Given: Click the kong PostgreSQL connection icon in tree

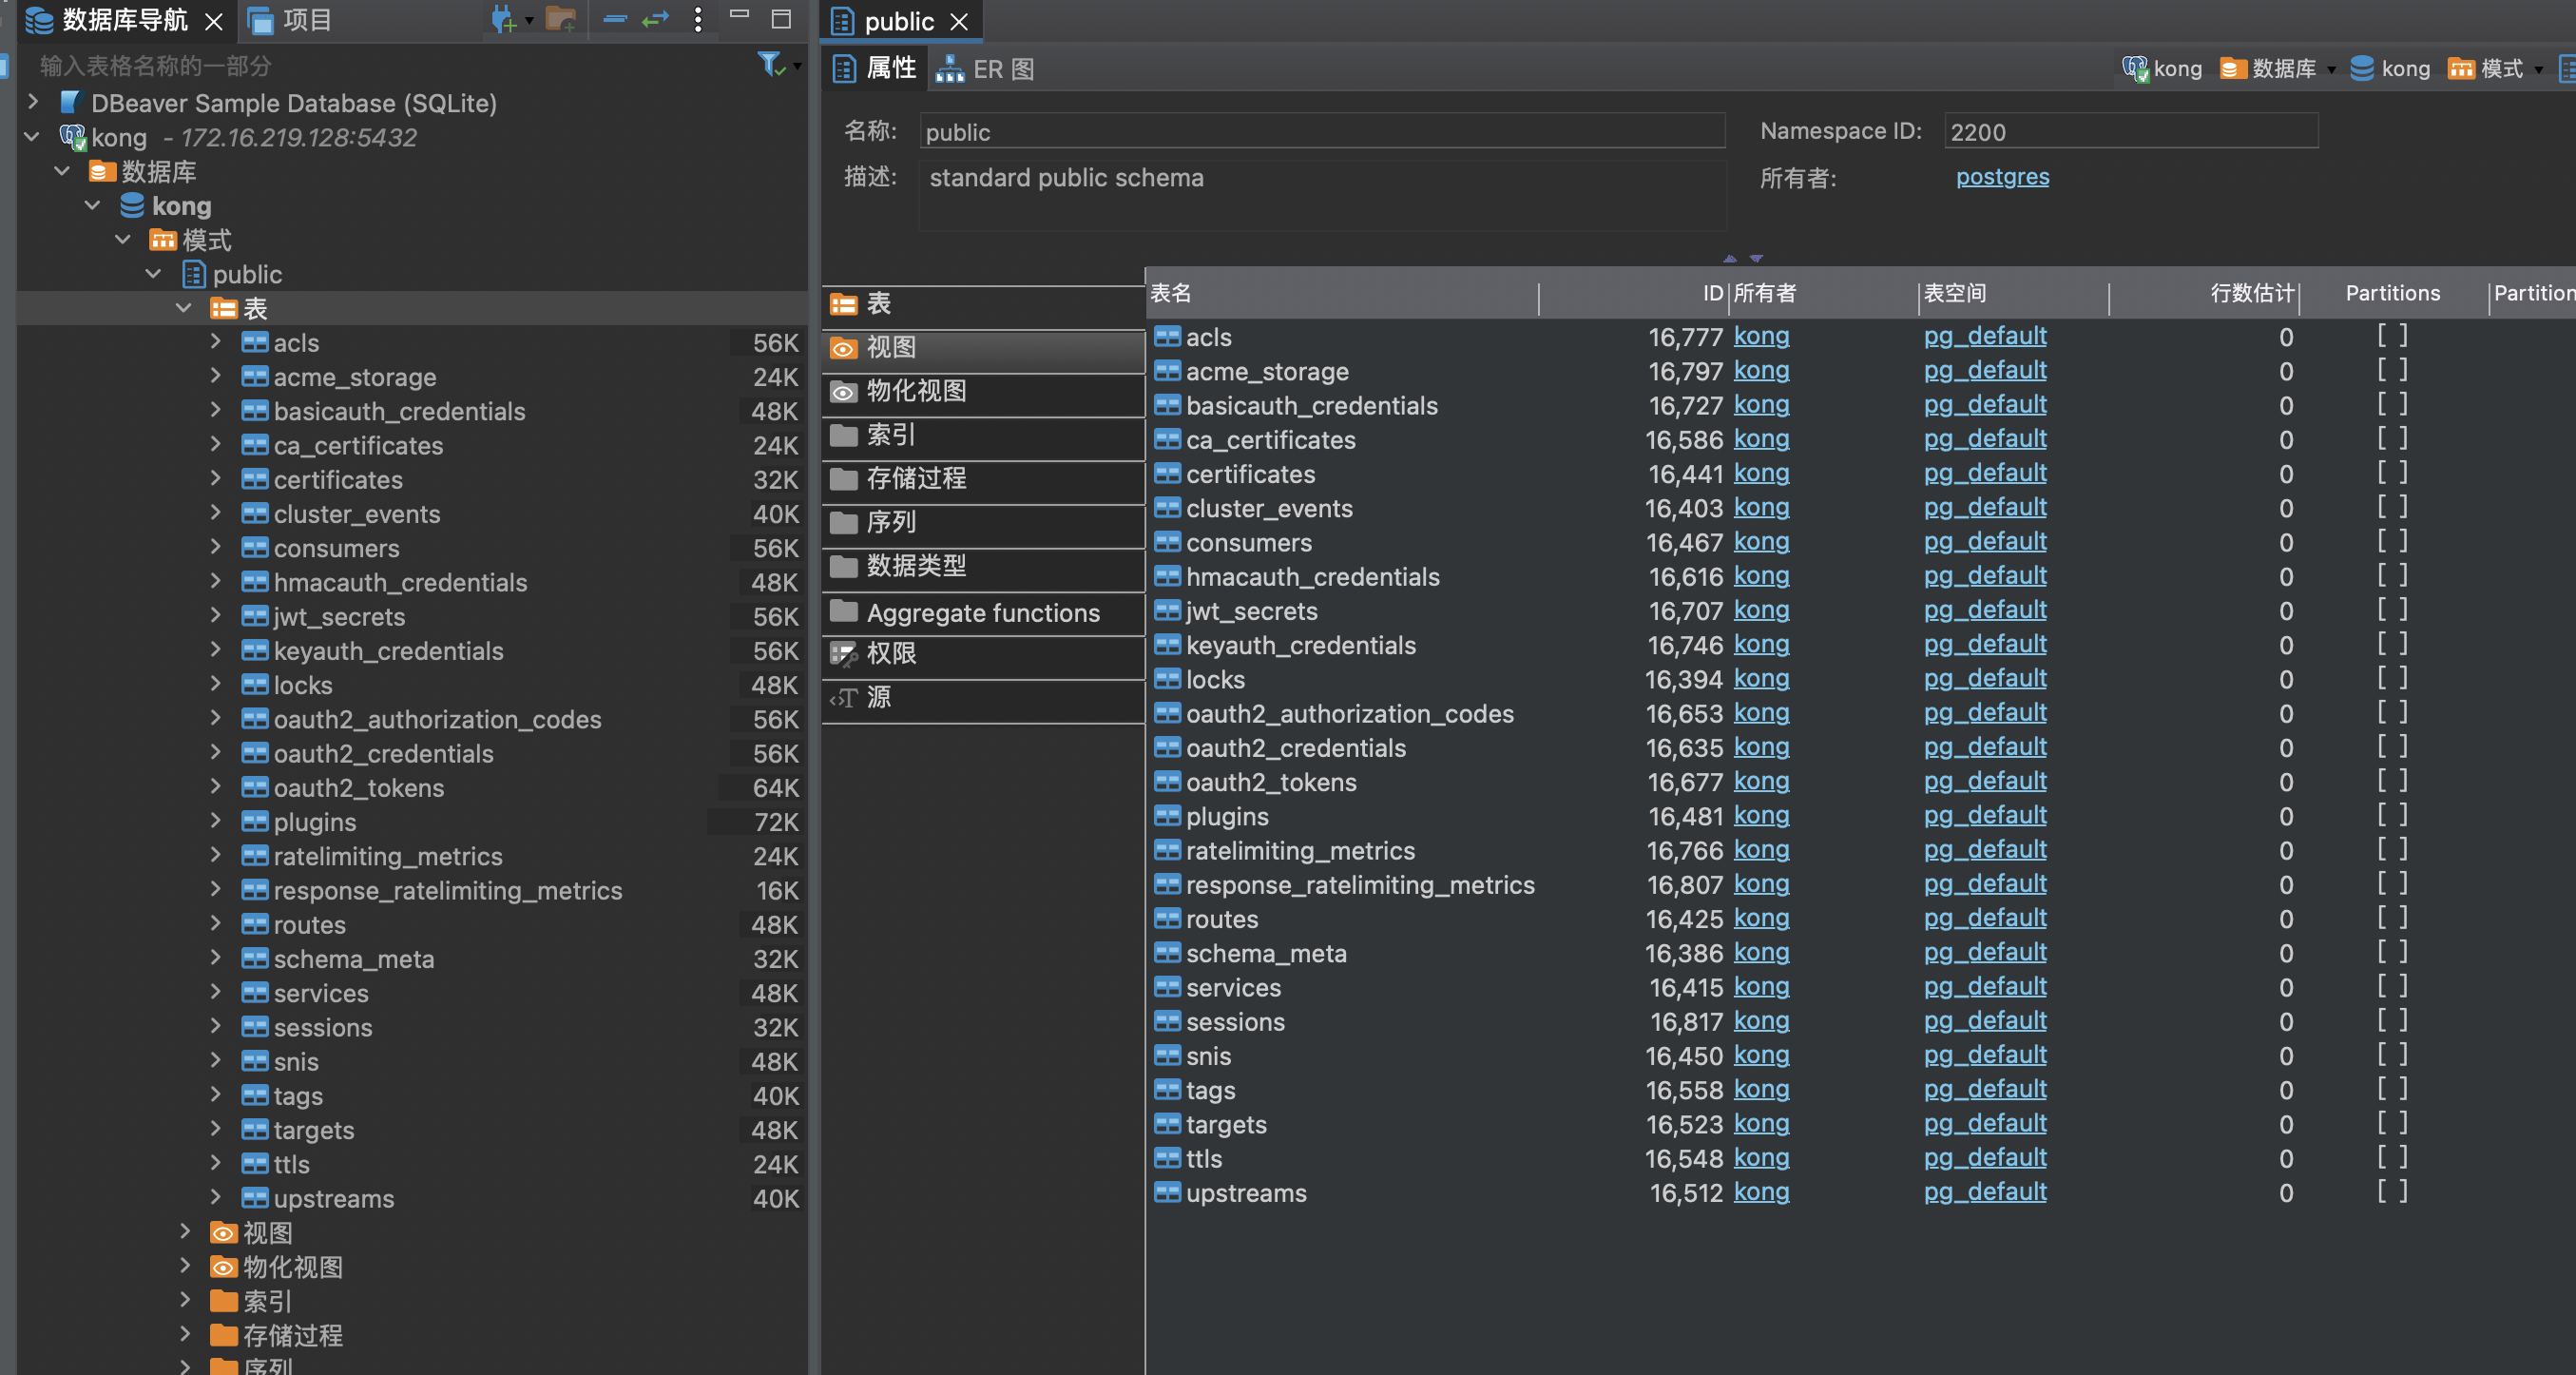Looking at the screenshot, I should pyautogui.click(x=72, y=137).
